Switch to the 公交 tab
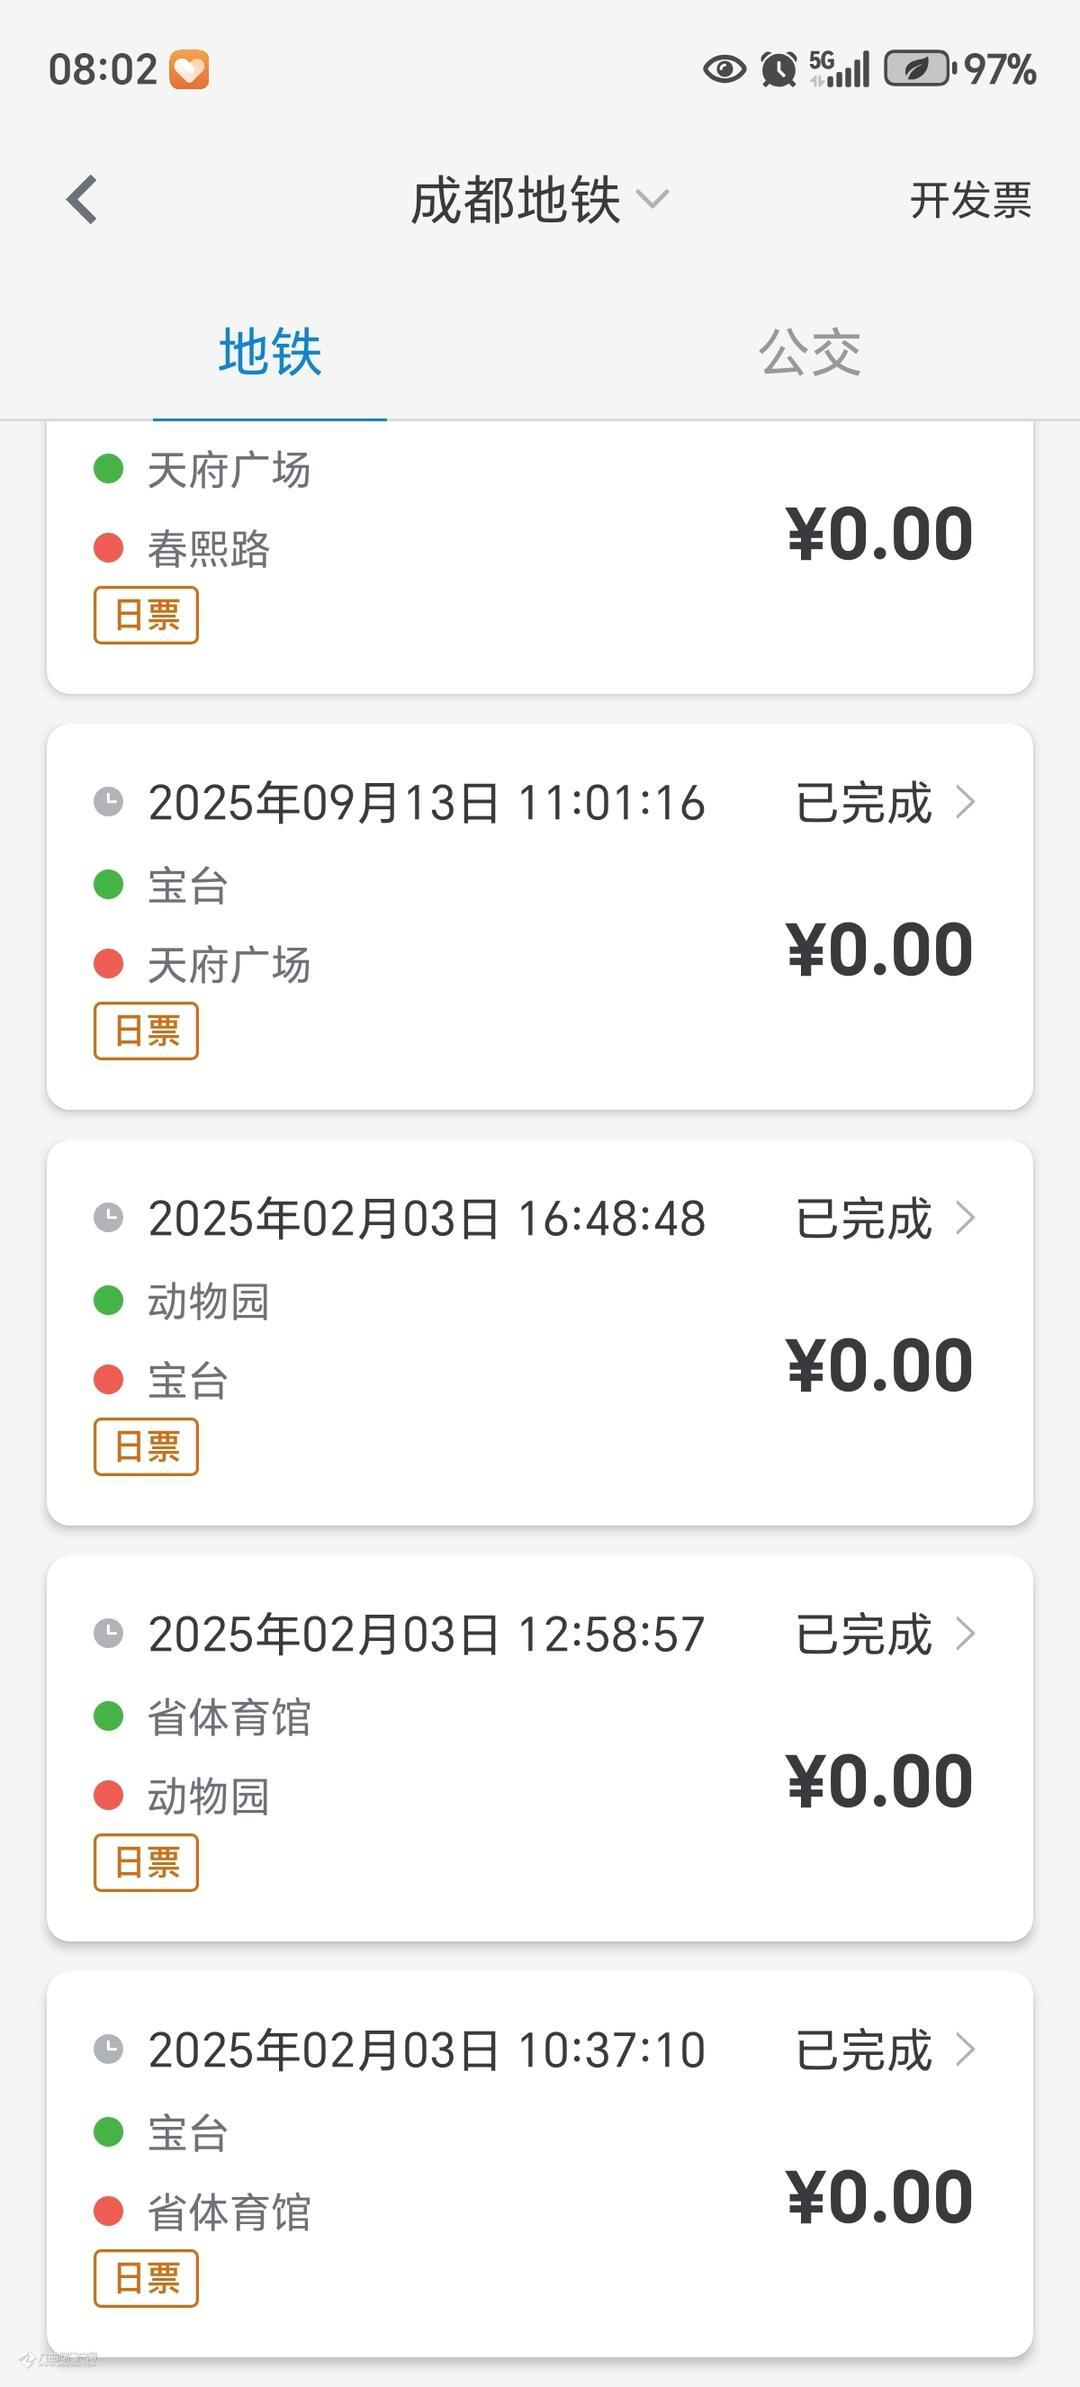This screenshot has width=1080, height=2387. [x=810, y=352]
